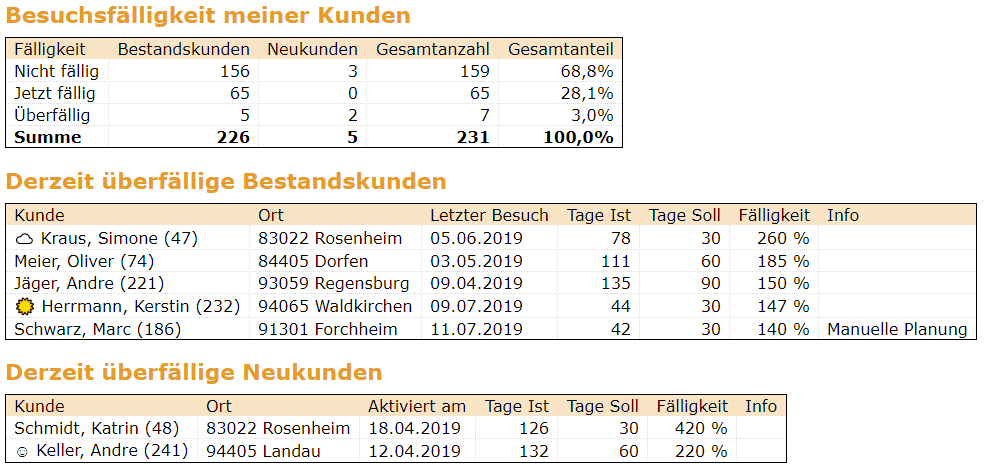Viewport: 986px width, 473px height.
Task: Select the 'Überfällig' row in summary table
Action: coord(52,115)
